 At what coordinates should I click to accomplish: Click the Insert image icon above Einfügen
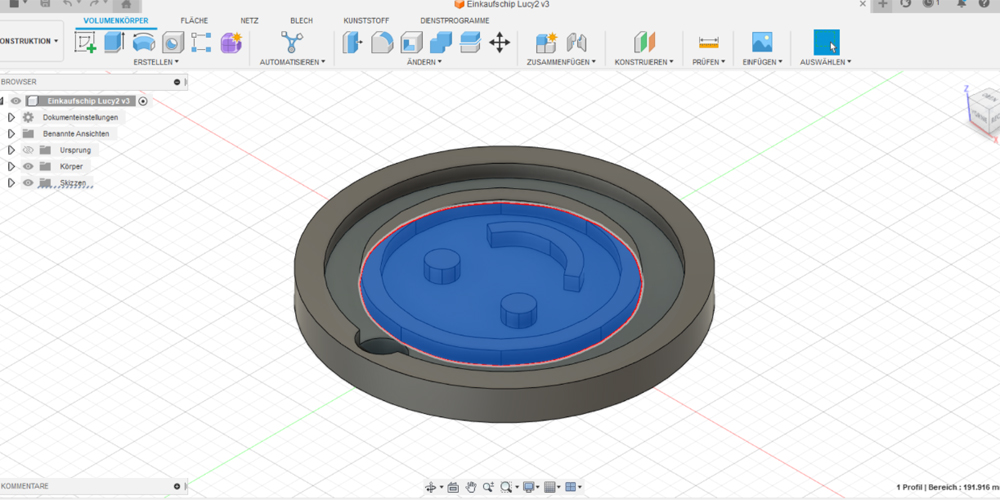pyautogui.click(x=762, y=42)
